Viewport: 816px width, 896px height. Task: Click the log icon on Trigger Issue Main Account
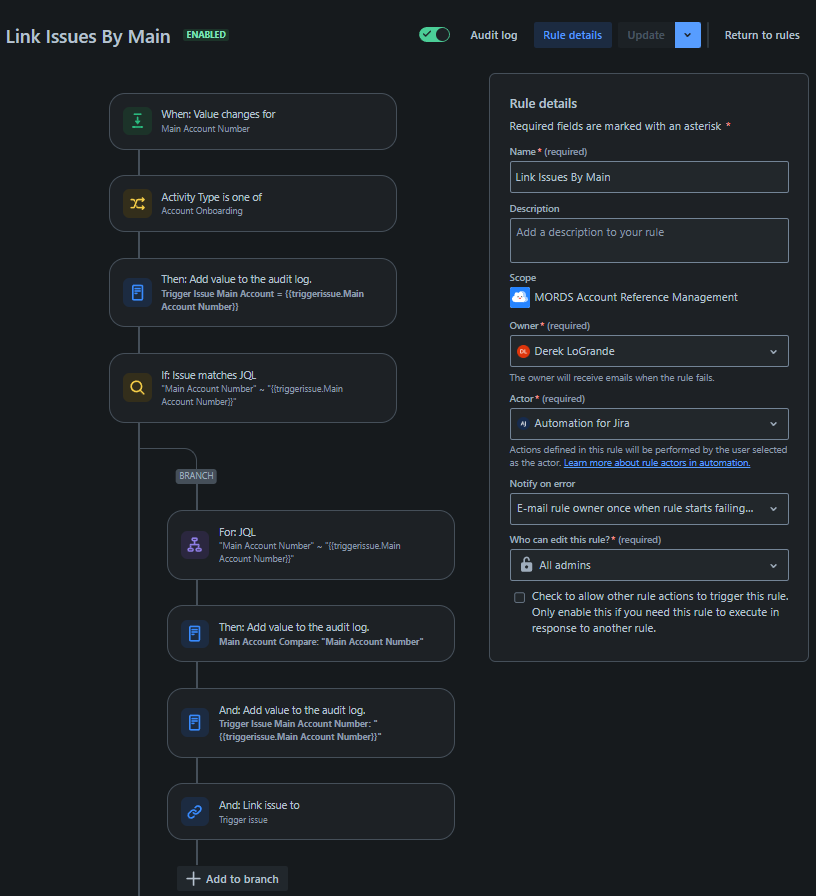coord(137,293)
